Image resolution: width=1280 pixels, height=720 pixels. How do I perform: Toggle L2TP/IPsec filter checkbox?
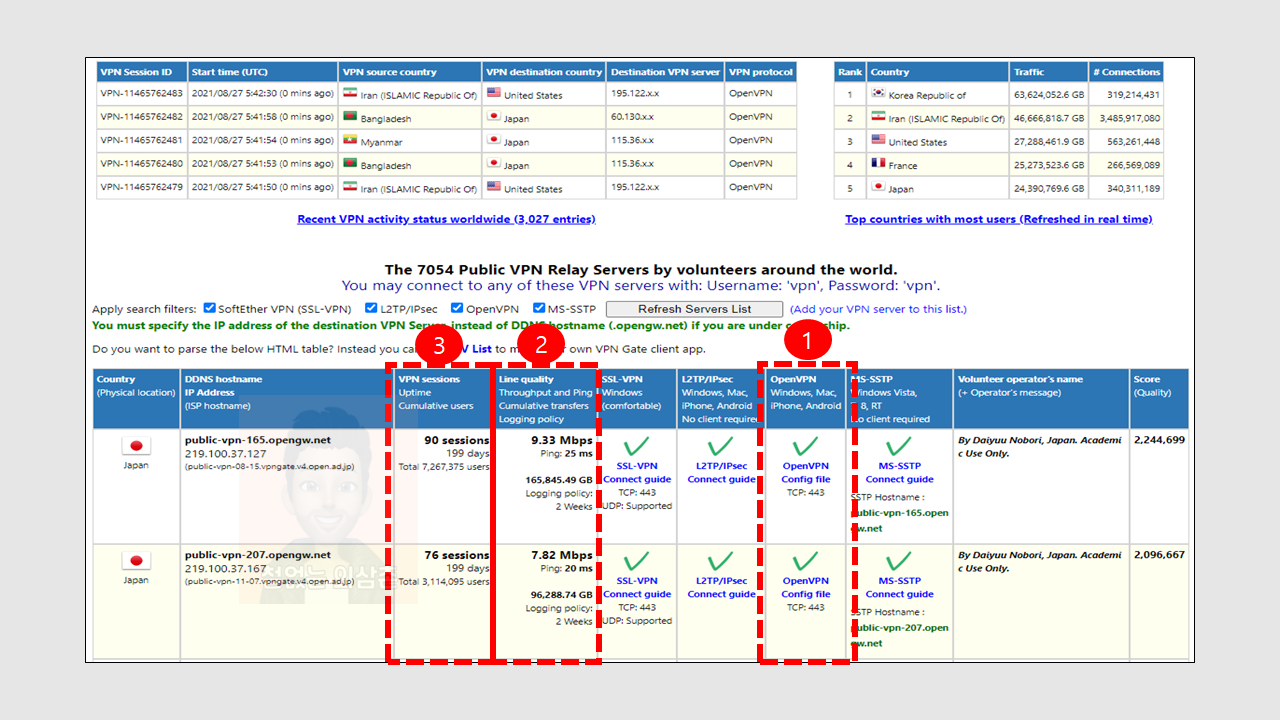371,308
